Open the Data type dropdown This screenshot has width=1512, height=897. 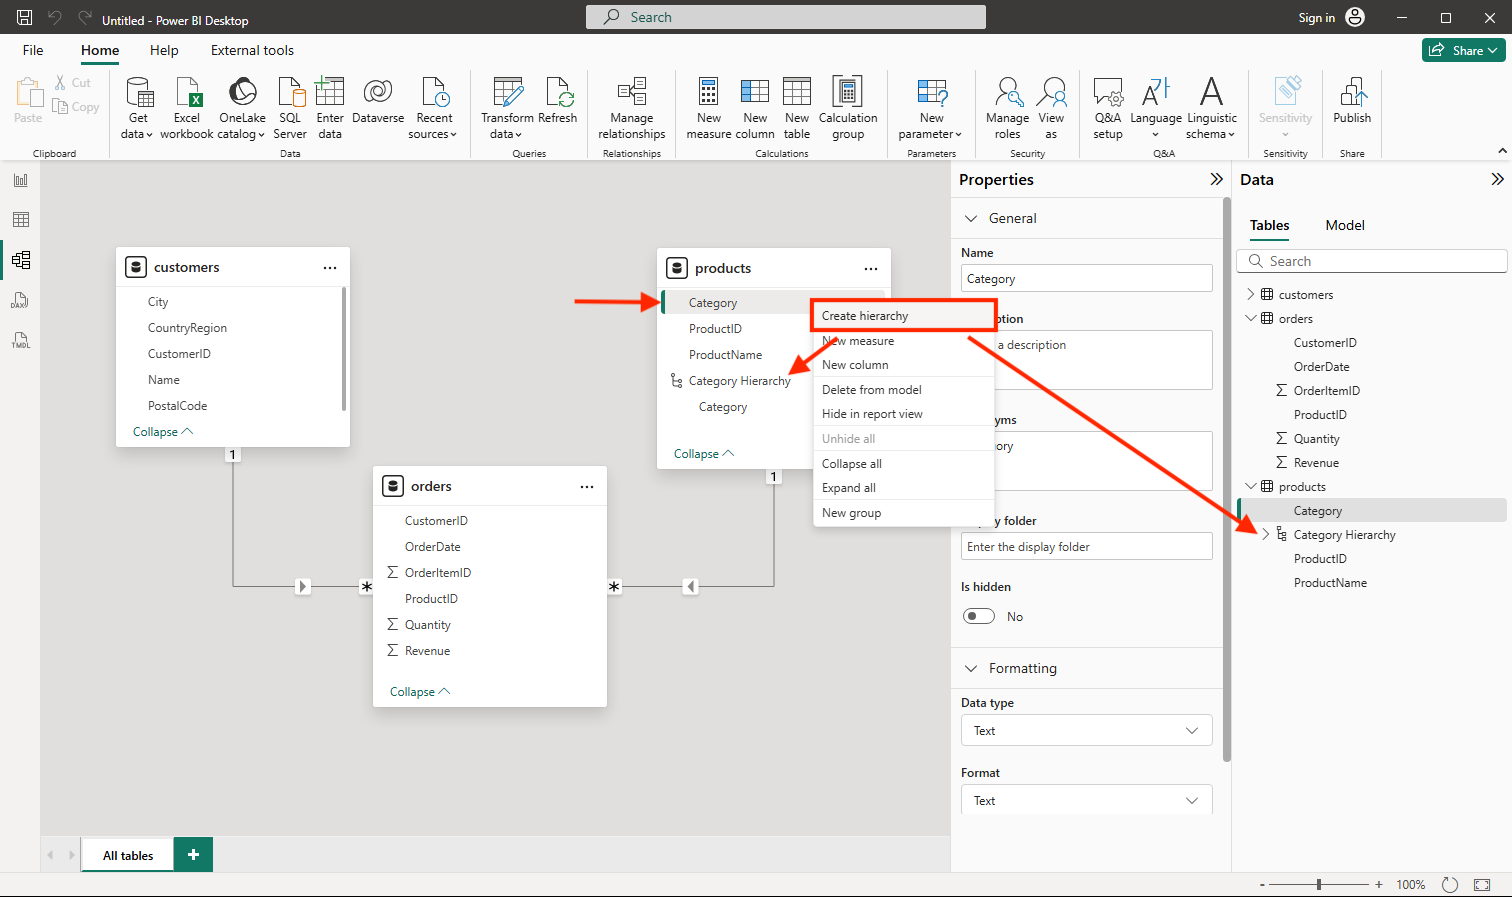pos(1087,731)
